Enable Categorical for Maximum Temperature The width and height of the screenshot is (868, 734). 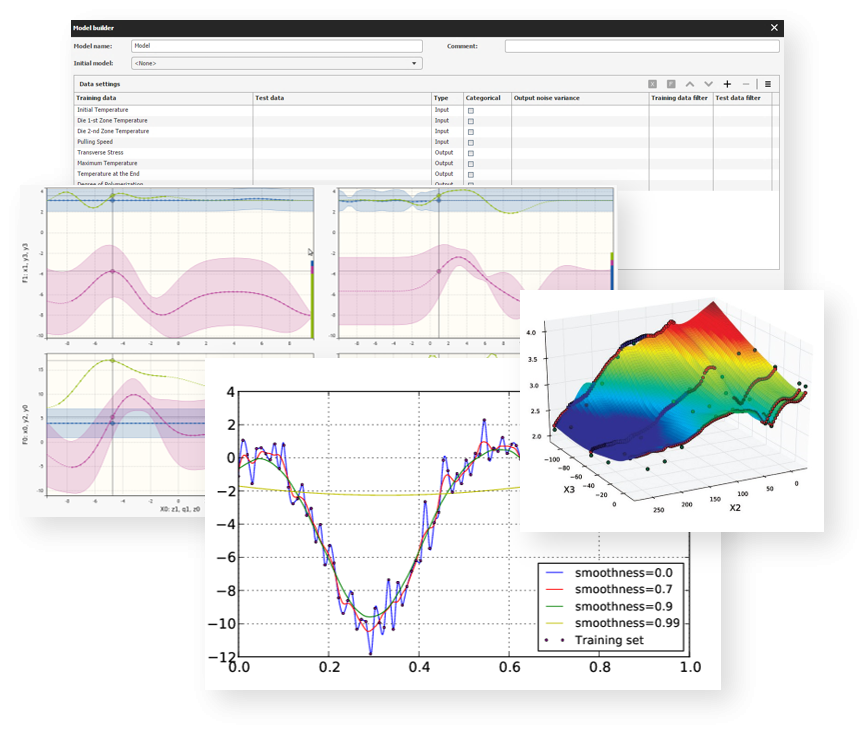[x=471, y=164]
